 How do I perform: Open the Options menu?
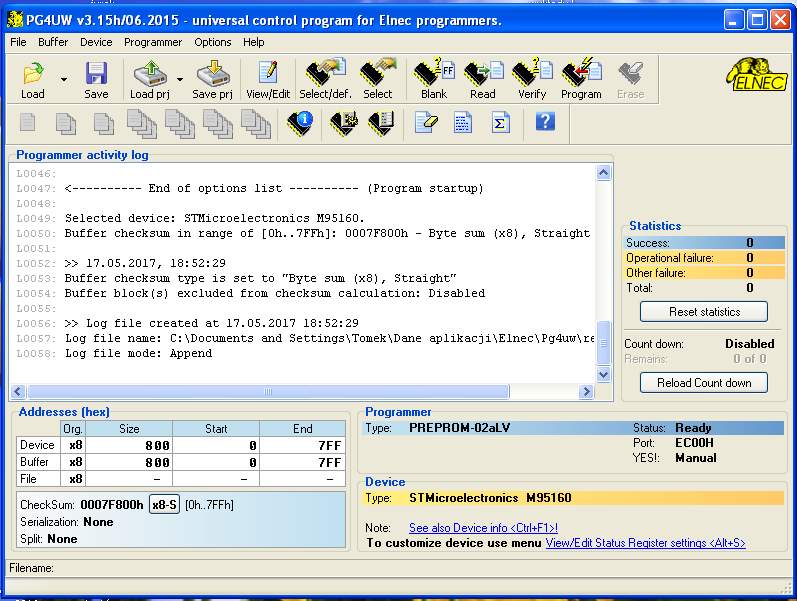212,42
